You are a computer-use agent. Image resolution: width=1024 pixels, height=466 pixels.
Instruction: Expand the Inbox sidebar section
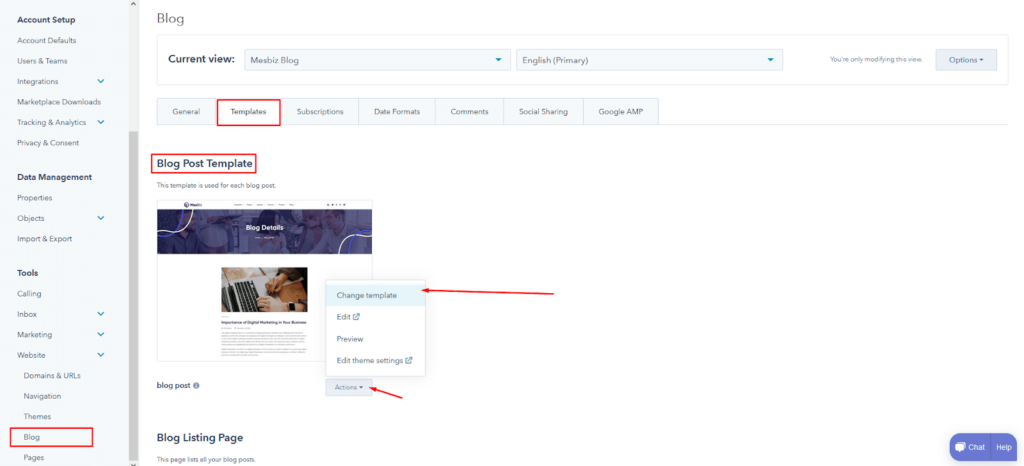coord(101,314)
